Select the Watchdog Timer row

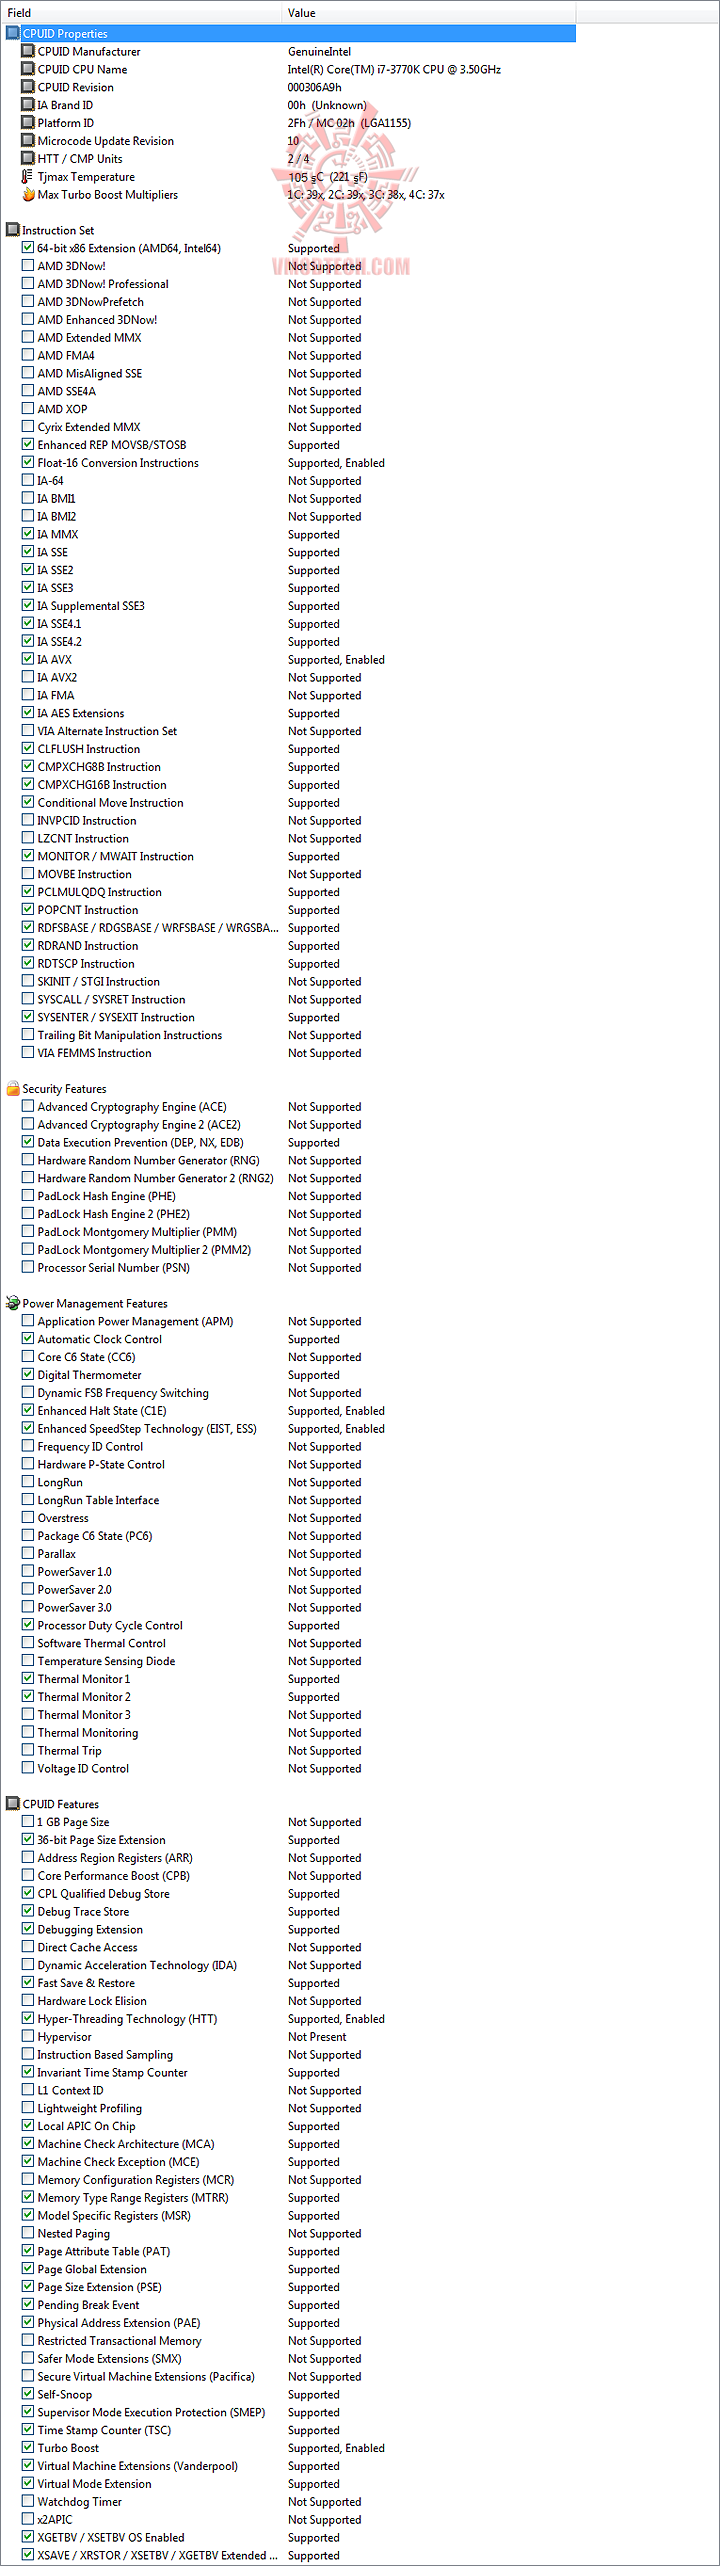point(289,2502)
